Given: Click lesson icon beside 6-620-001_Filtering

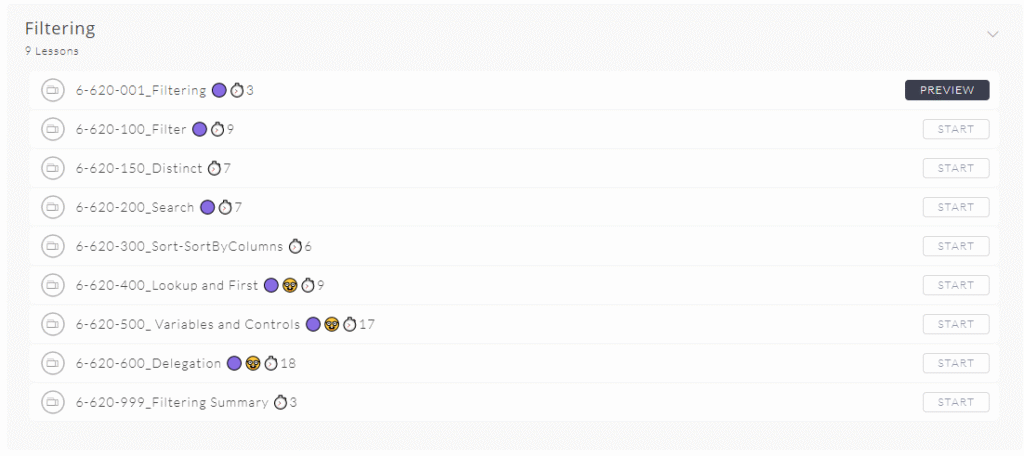Looking at the screenshot, I should tap(52, 90).
